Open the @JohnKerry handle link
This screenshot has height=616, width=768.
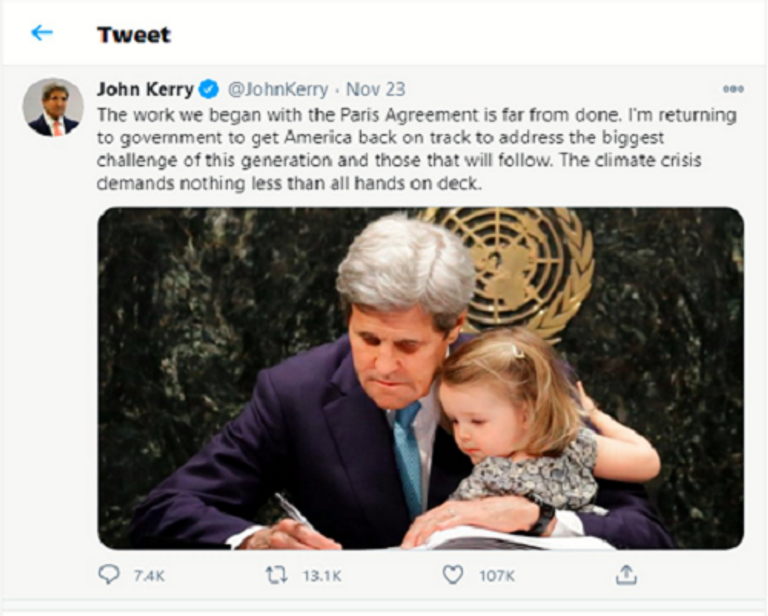coord(279,90)
